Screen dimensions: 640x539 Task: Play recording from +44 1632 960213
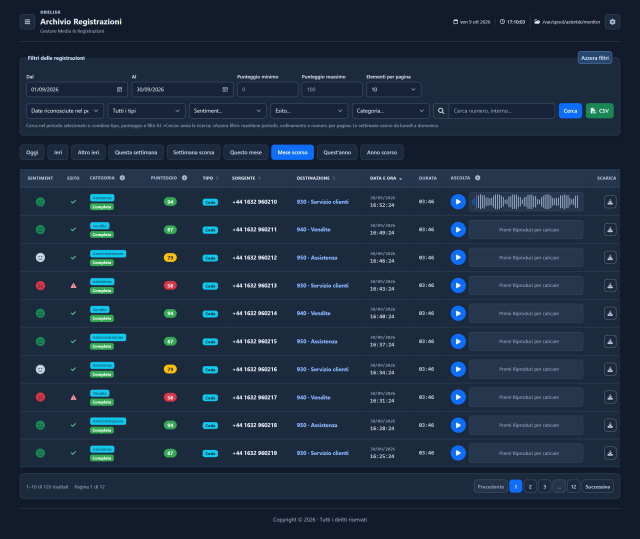point(458,286)
